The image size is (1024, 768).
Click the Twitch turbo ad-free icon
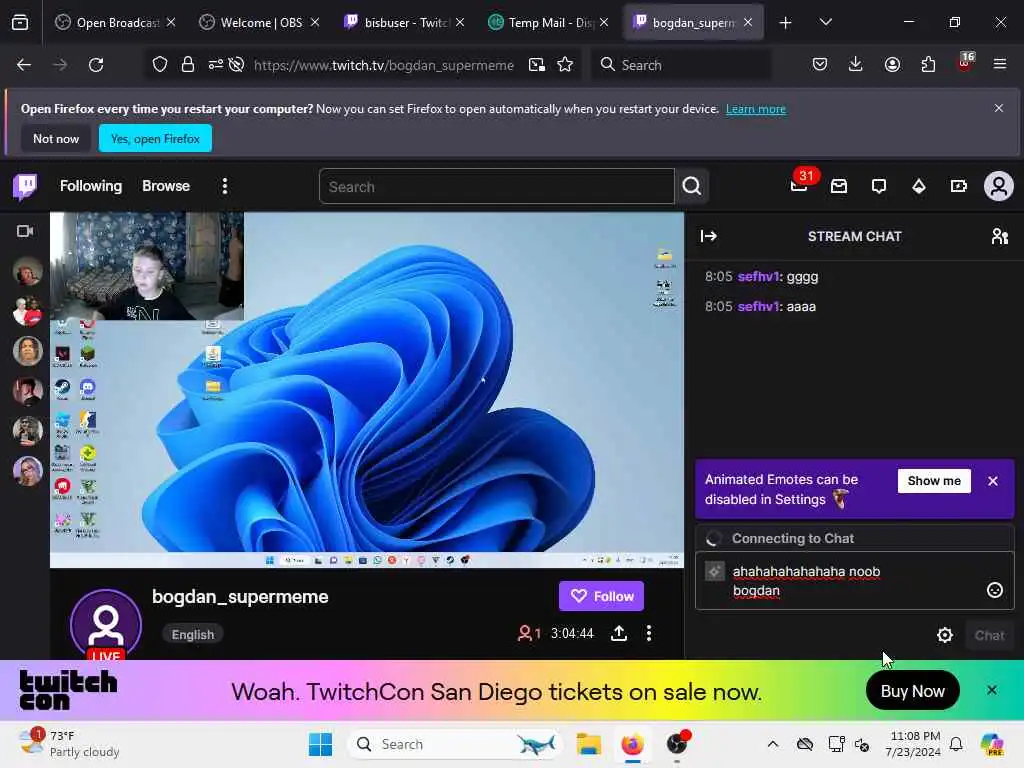pos(958,187)
